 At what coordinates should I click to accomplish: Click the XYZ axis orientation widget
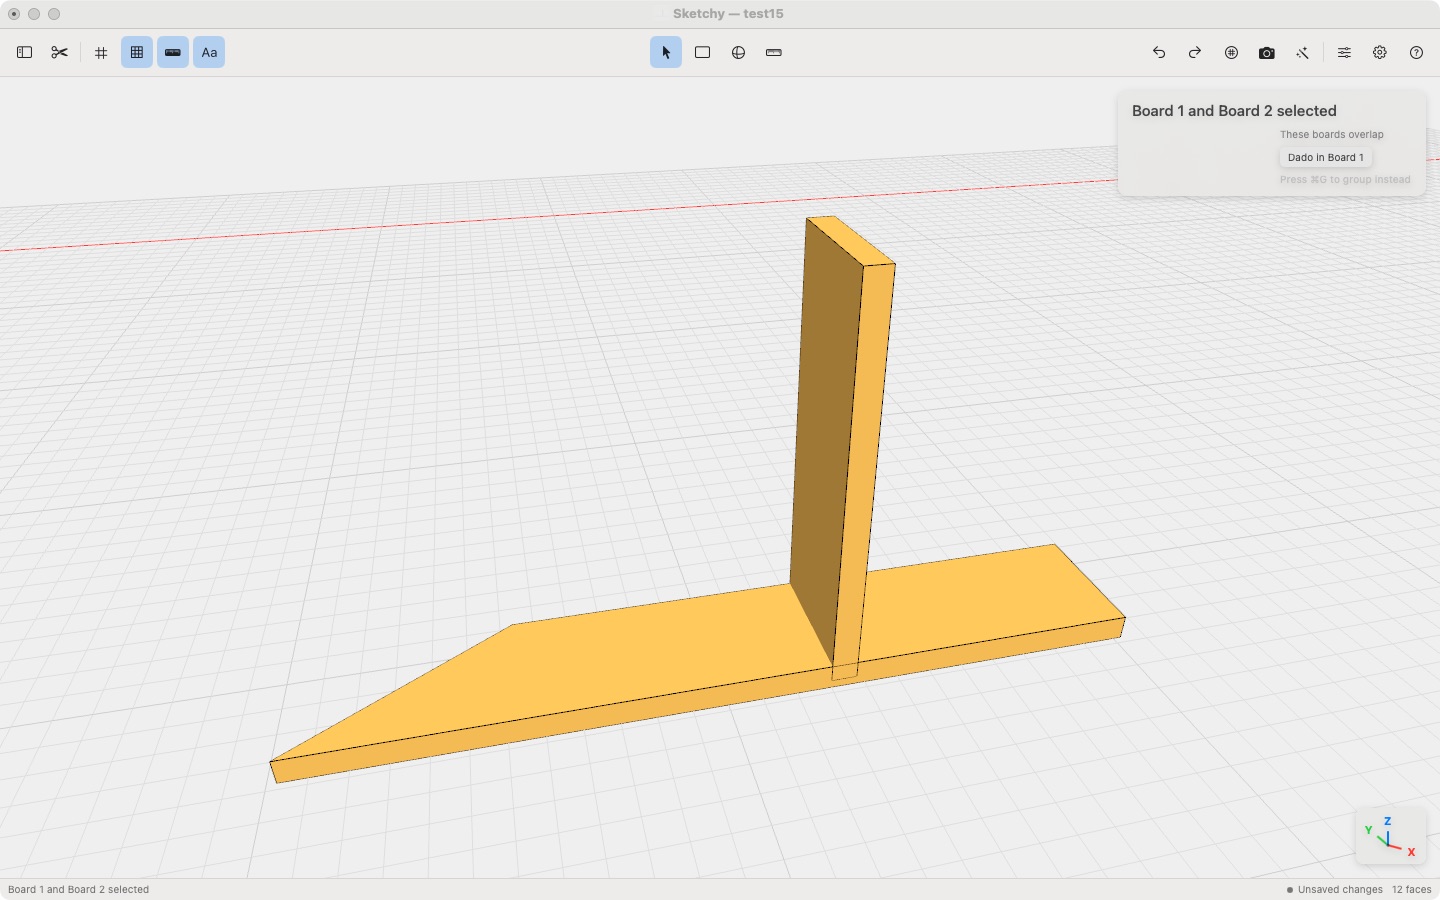coord(1390,837)
